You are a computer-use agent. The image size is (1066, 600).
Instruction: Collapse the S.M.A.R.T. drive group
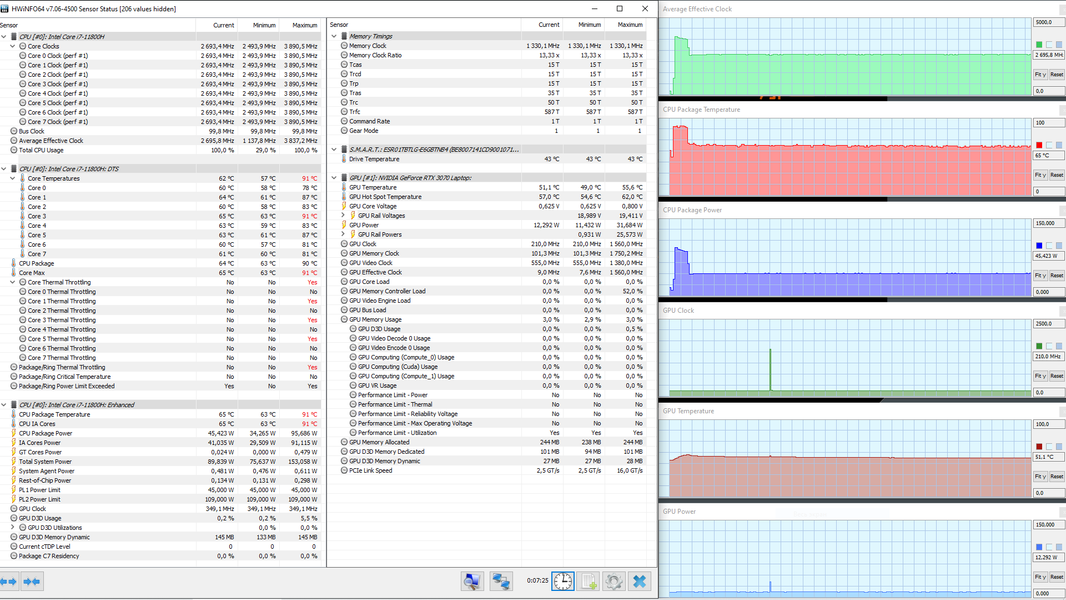(x=334, y=149)
